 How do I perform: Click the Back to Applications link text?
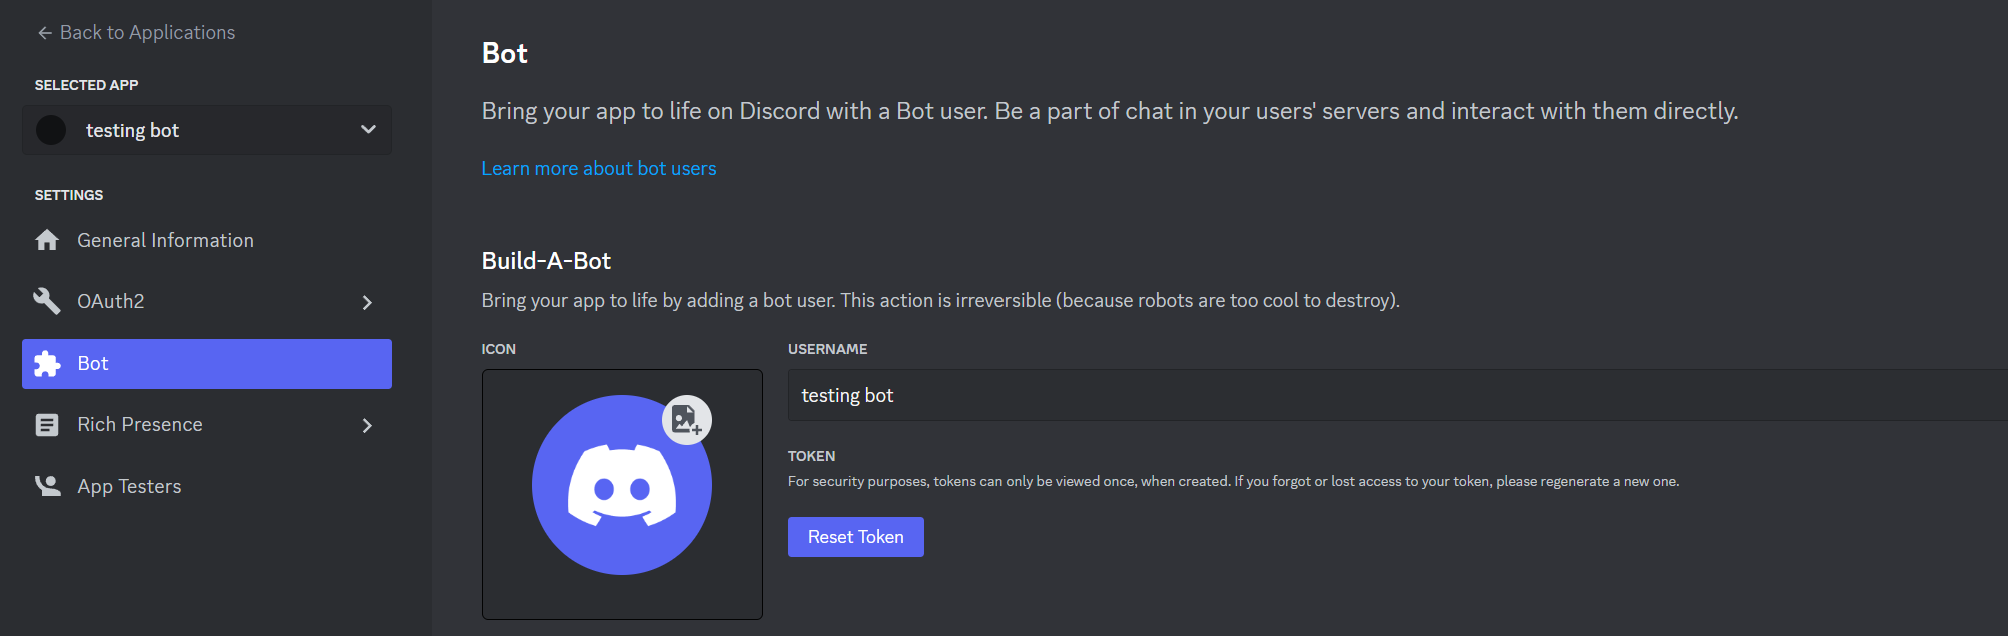147,32
